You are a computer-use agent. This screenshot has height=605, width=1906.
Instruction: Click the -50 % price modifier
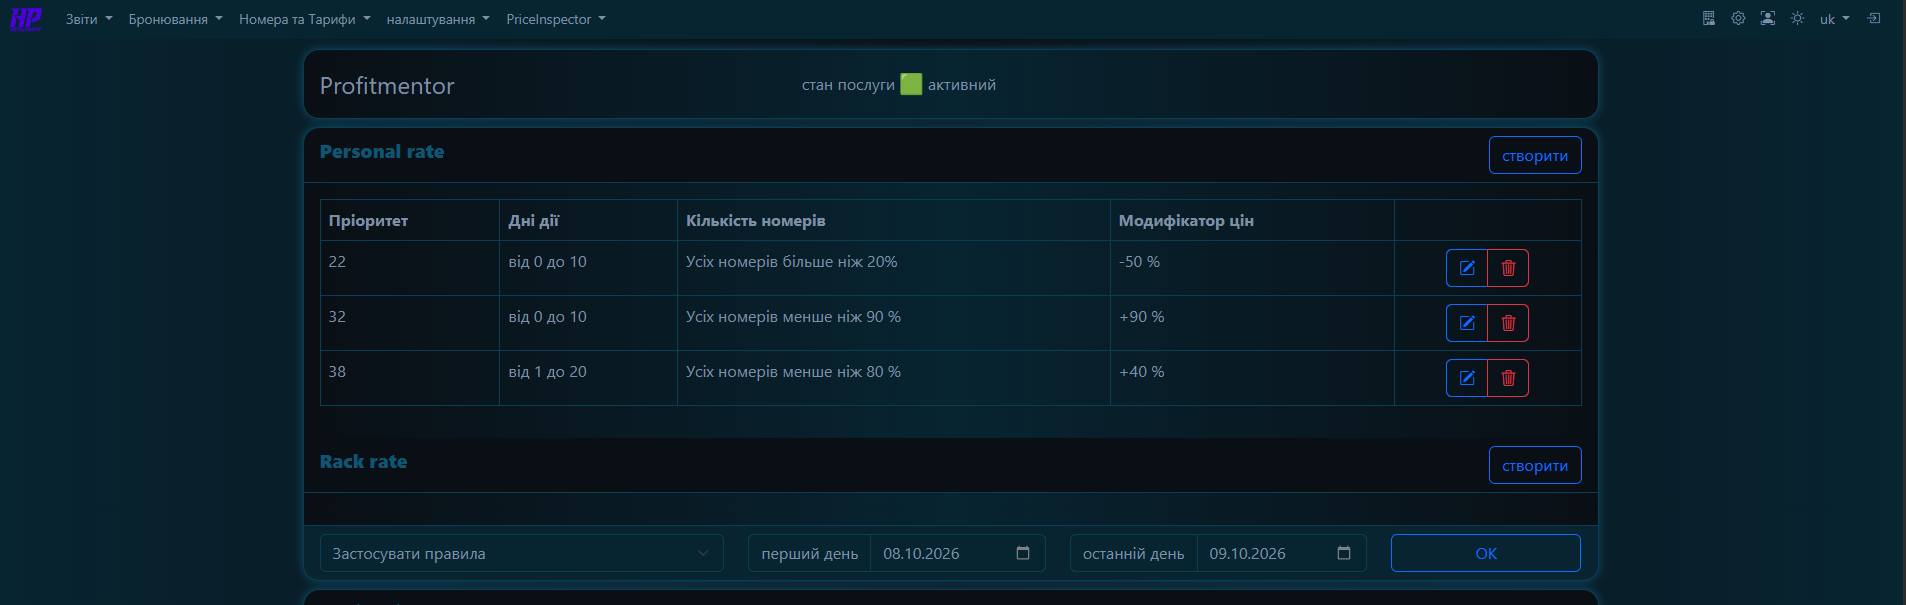coord(1139,262)
